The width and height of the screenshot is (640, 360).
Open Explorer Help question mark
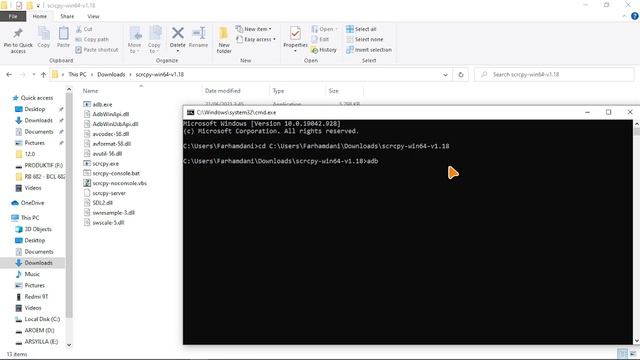click(x=635, y=16)
